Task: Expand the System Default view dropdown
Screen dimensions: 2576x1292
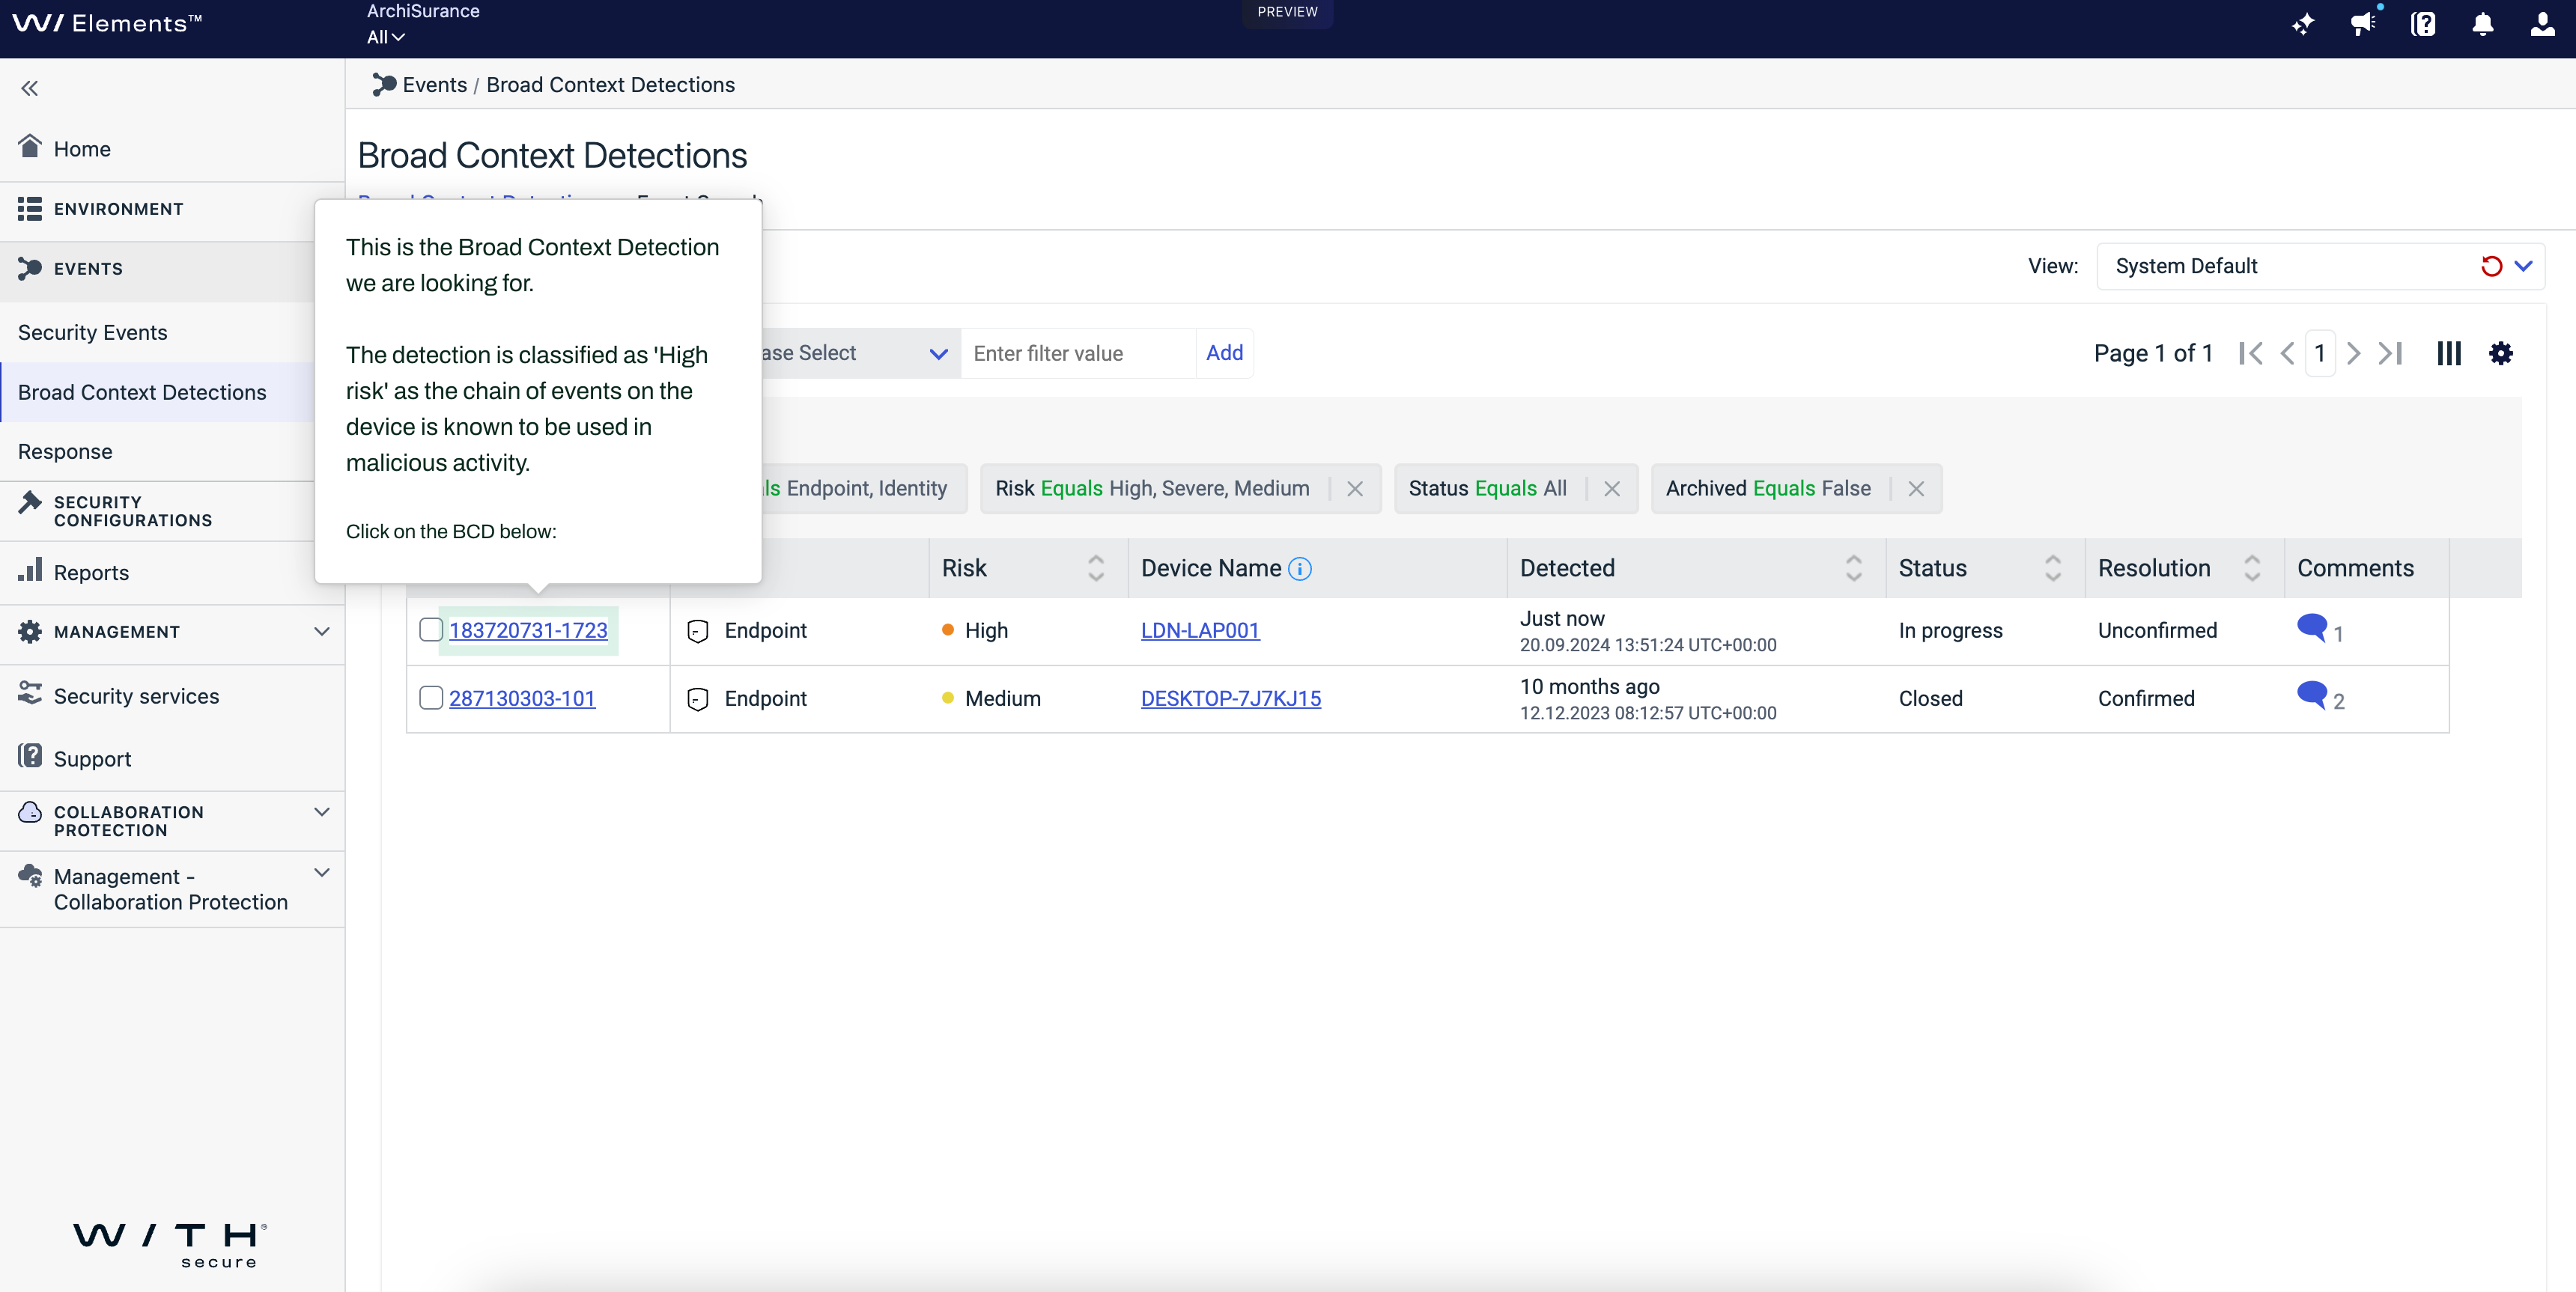Action: click(x=2523, y=266)
